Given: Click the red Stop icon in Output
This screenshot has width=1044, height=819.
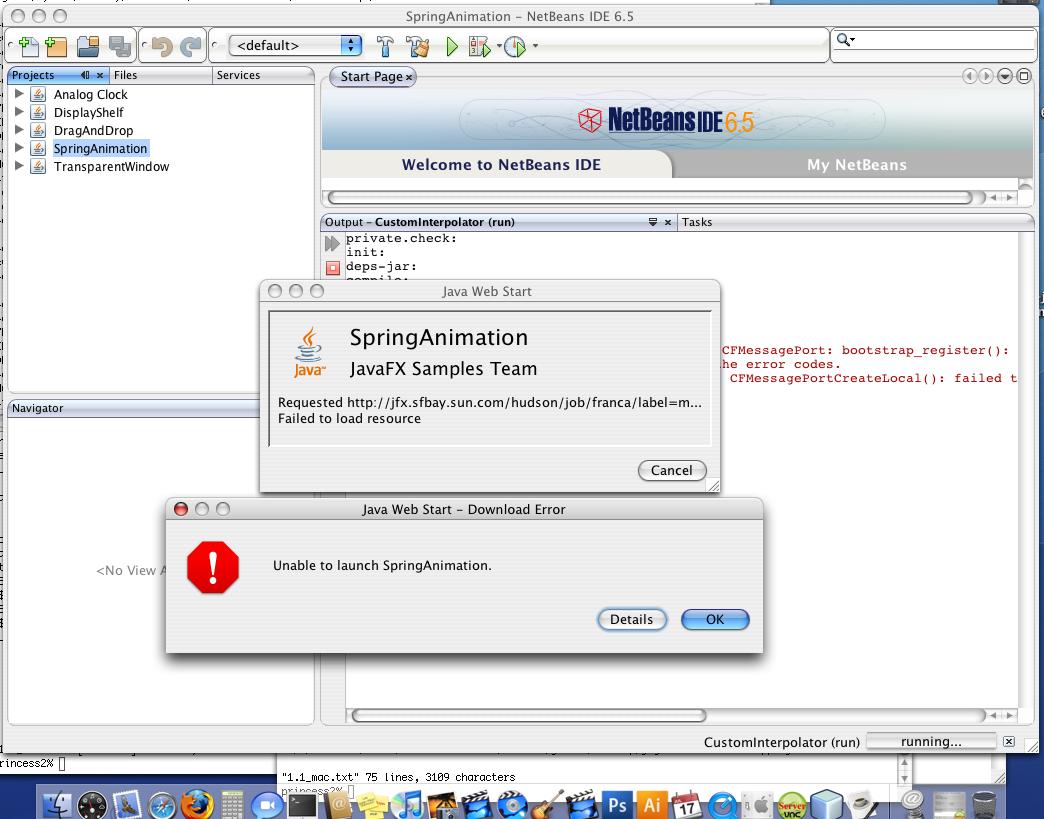Looking at the screenshot, I should tap(333, 268).
